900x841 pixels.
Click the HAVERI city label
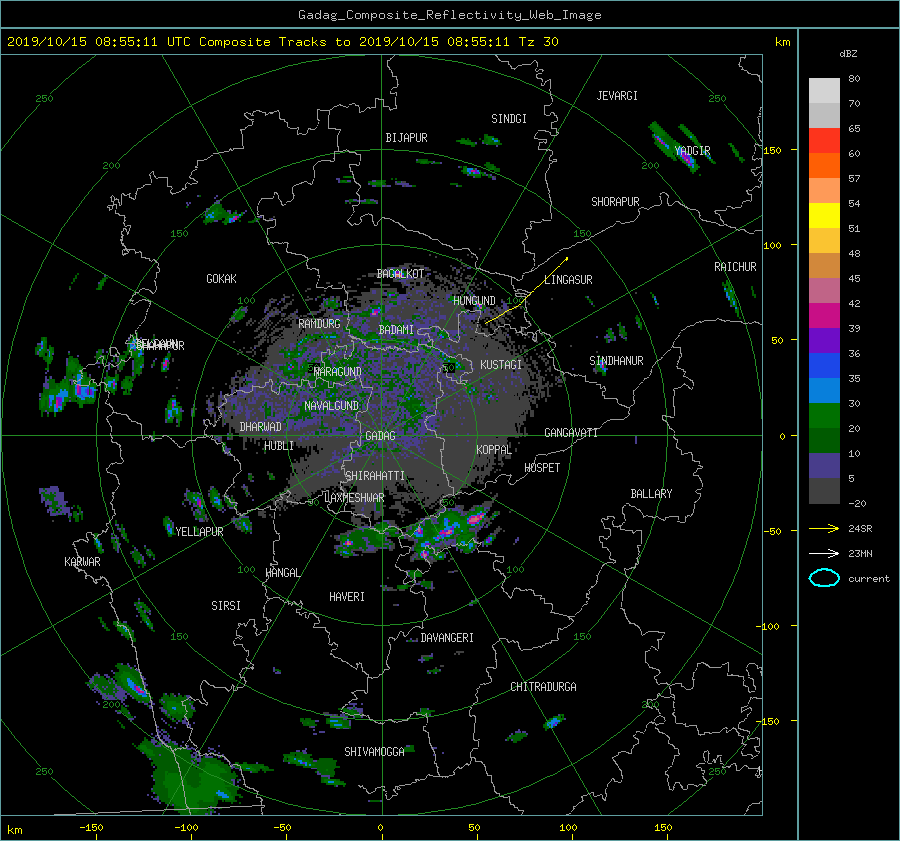(347, 596)
